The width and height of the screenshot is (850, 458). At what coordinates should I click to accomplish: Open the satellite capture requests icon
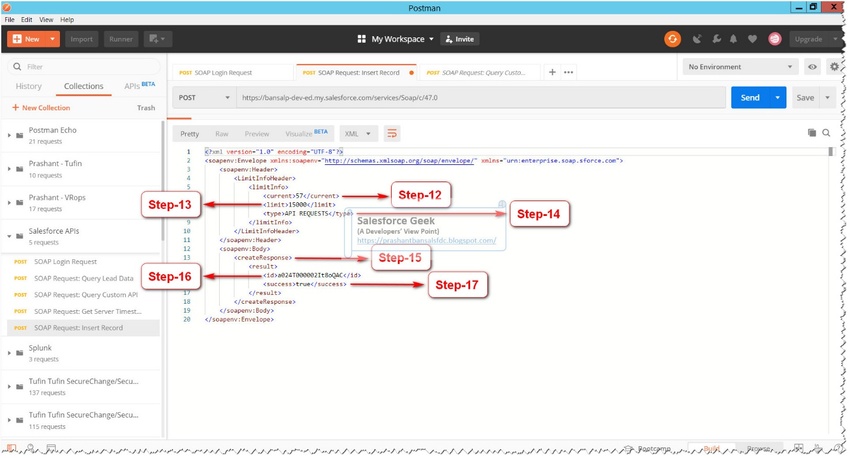coord(697,39)
